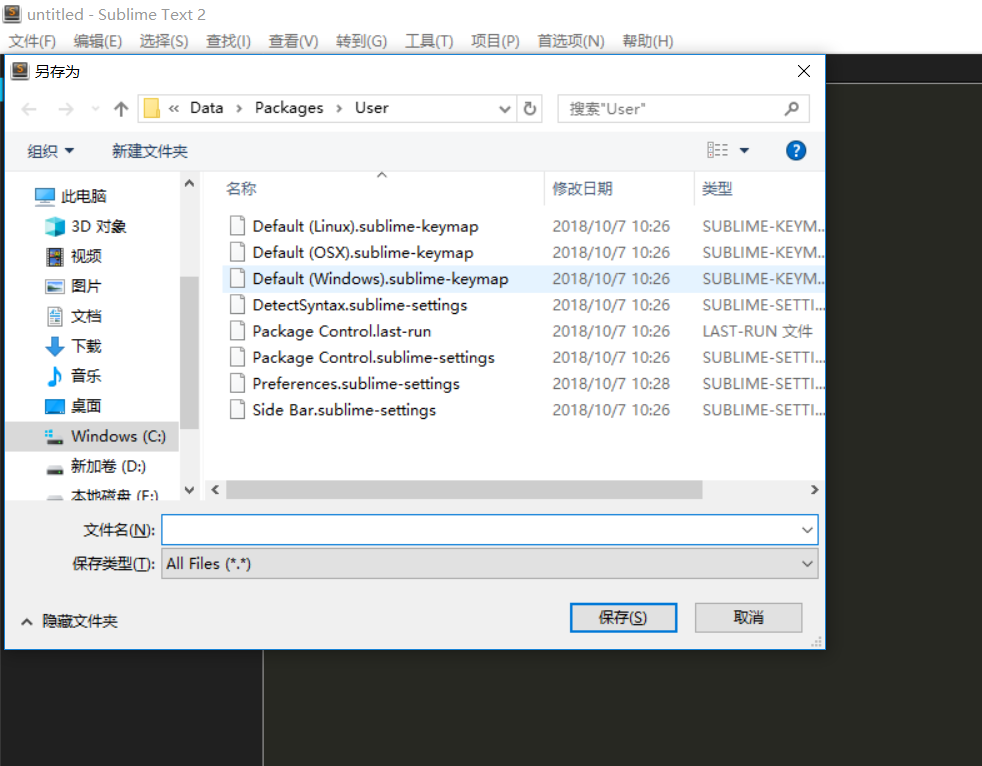Select Preferences.sublime-settings file
The height and width of the screenshot is (766, 982).
[356, 384]
